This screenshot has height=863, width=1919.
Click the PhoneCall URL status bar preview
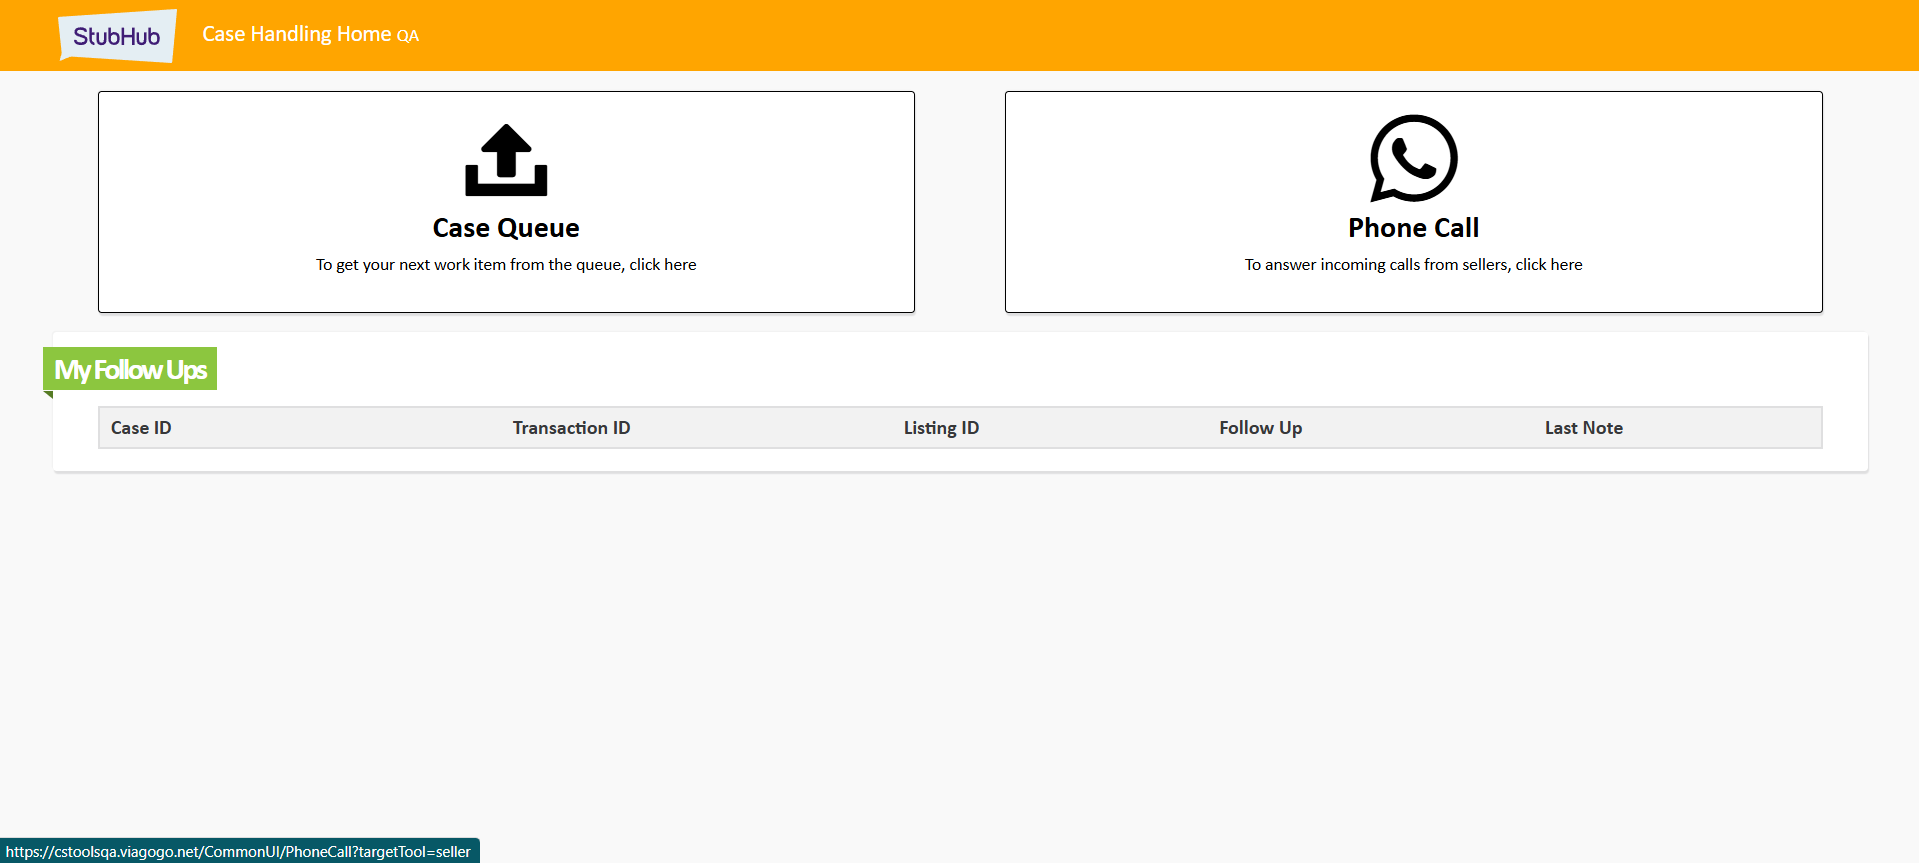click(x=238, y=852)
